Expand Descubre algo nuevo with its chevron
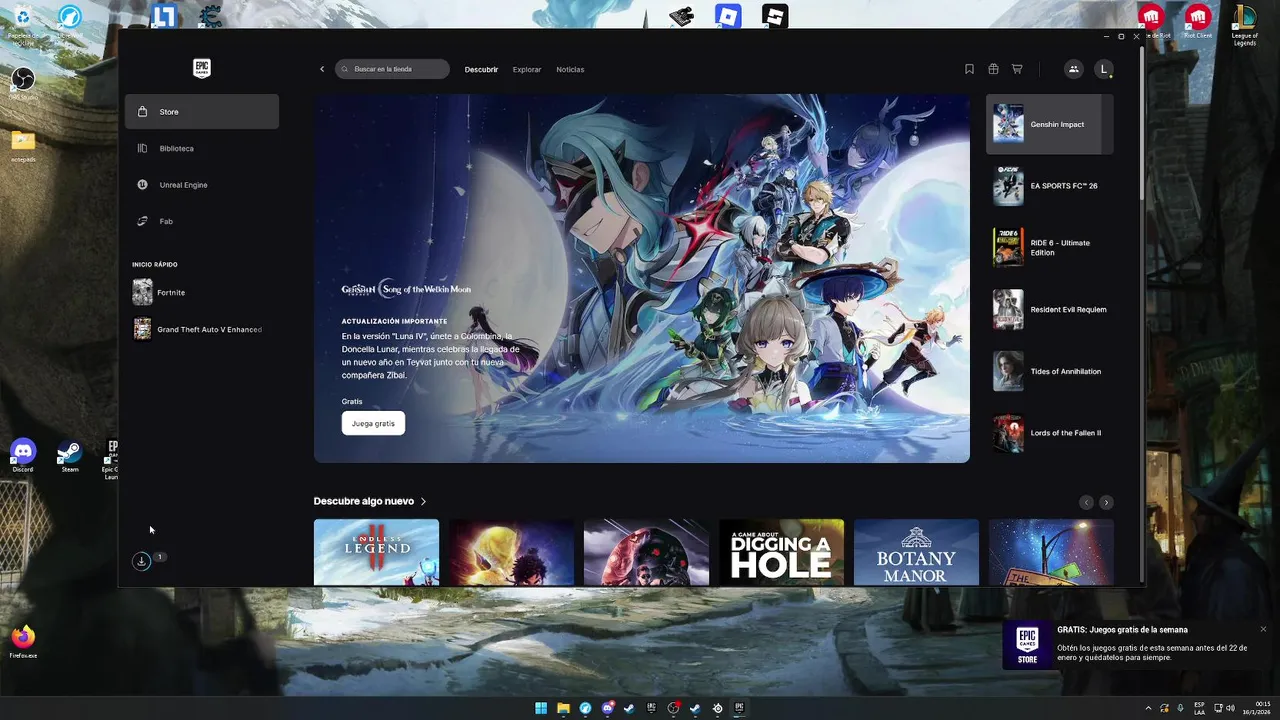1280x720 pixels. point(423,501)
